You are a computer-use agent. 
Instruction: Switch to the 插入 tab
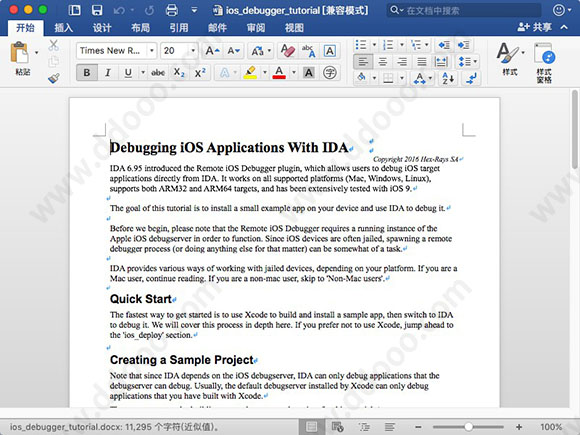pyautogui.click(x=64, y=28)
